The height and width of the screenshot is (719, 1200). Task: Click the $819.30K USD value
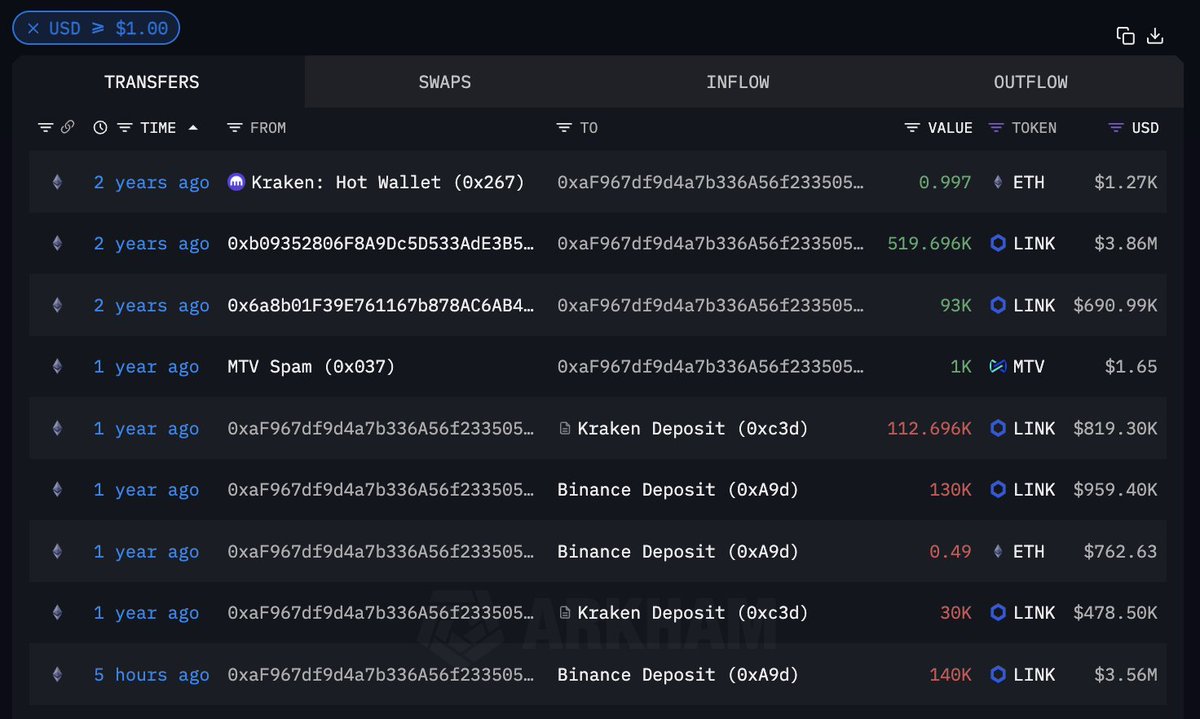1115,428
